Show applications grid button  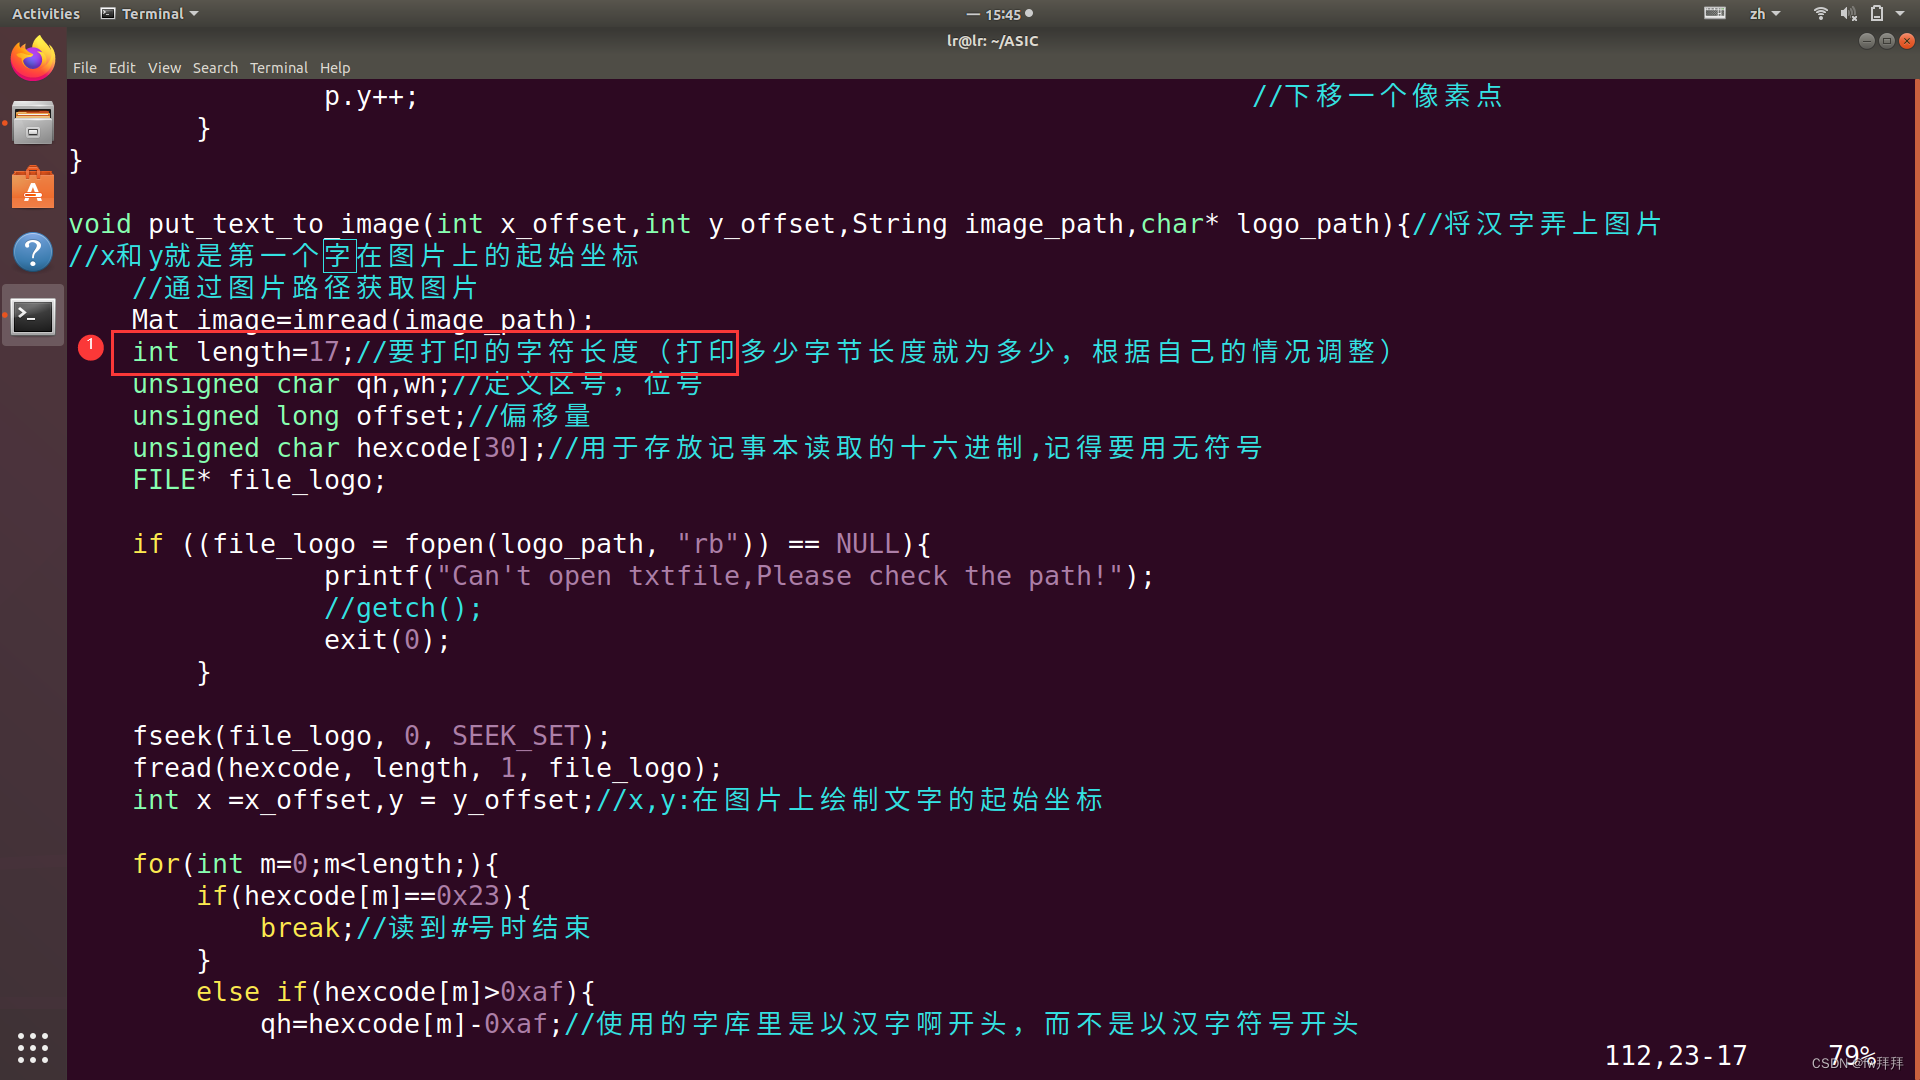(x=33, y=1047)
